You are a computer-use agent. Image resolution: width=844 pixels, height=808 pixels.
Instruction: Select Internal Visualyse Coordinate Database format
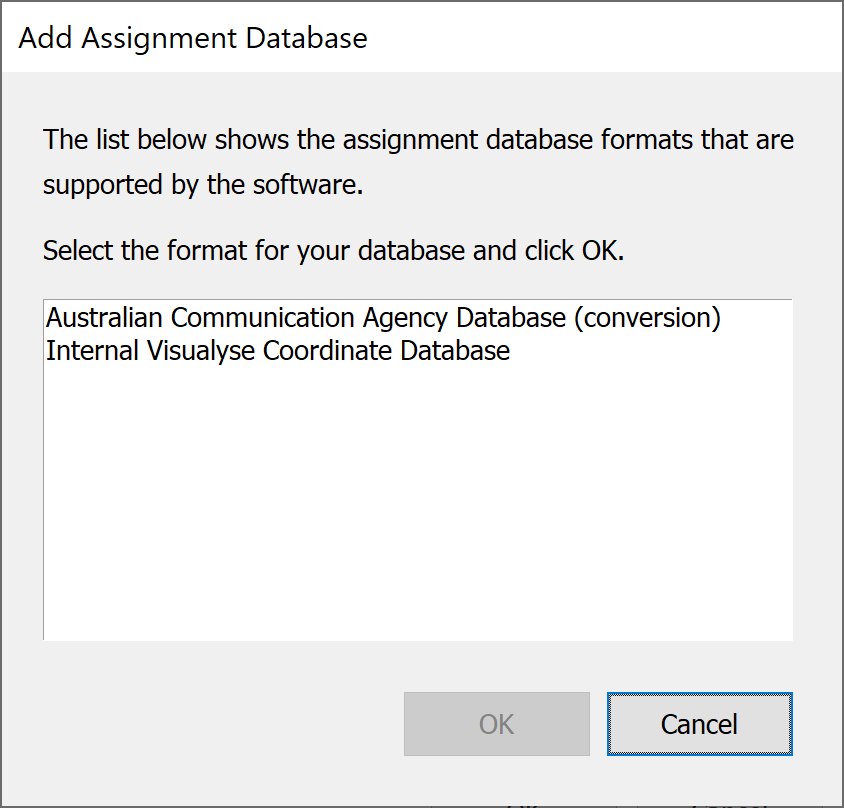(278, 350)
